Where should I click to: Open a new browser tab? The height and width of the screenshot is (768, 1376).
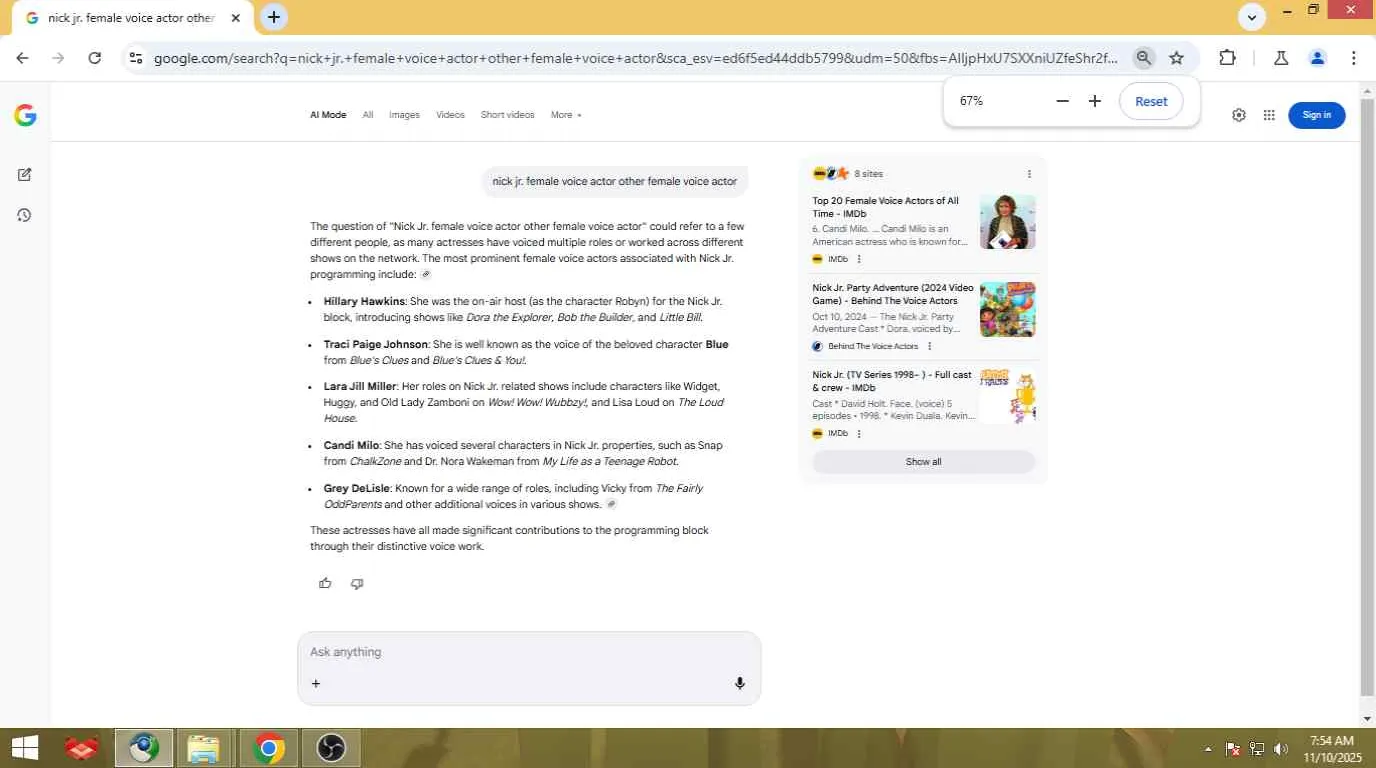point(274,17)
